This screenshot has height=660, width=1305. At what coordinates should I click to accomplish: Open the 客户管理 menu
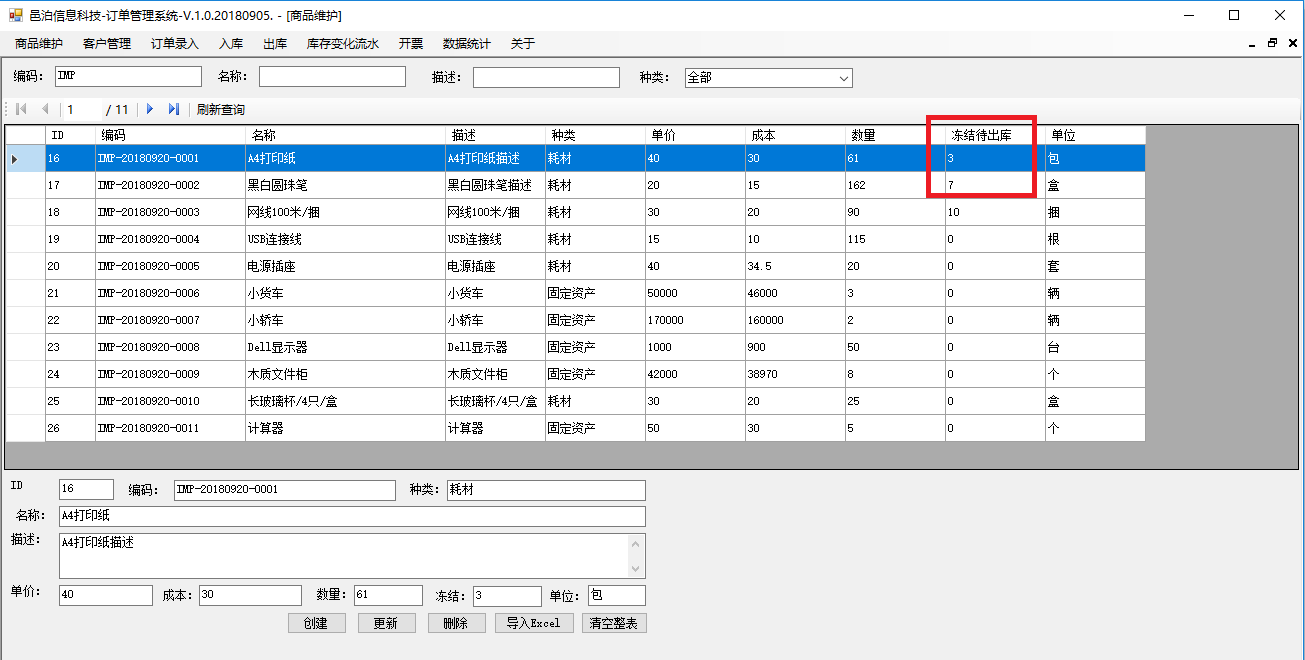coord(107,44)
